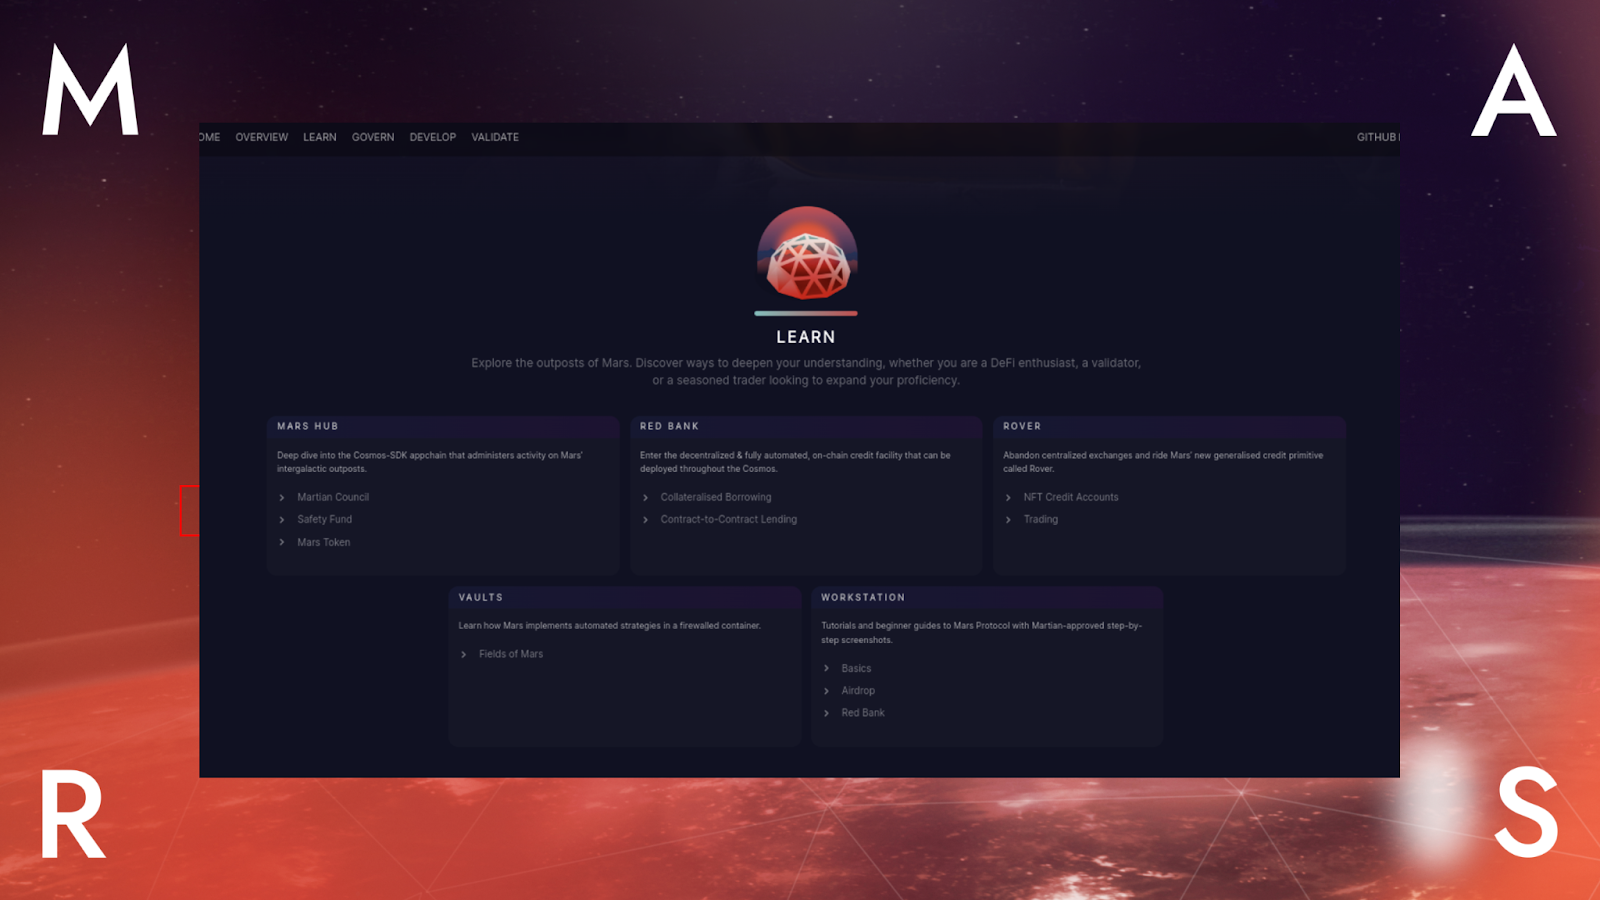Click the chevron next to Collateralised Borrowing
This screenshot has height=900, width=1600.
(x=645, y=497)
